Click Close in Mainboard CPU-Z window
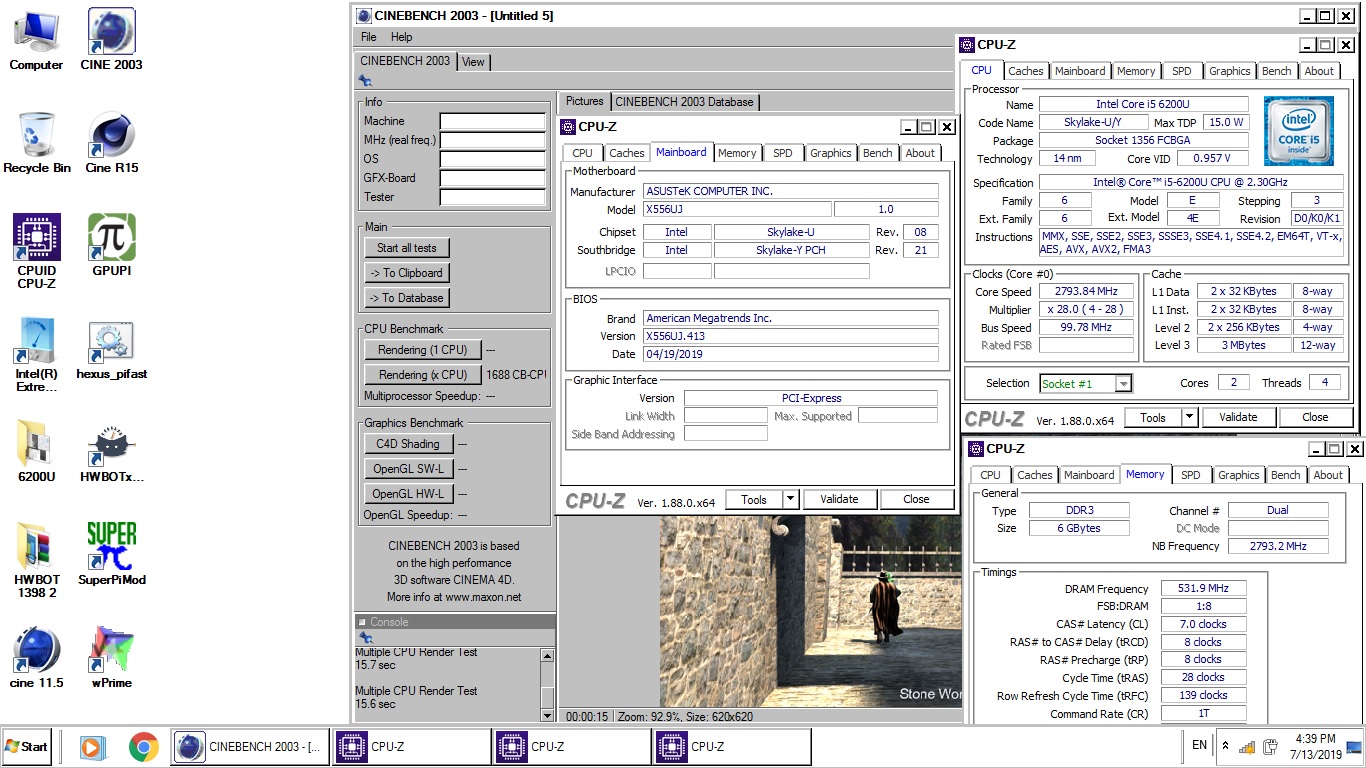The width and height of the screenshot is (1366, 768). (916, 499)
